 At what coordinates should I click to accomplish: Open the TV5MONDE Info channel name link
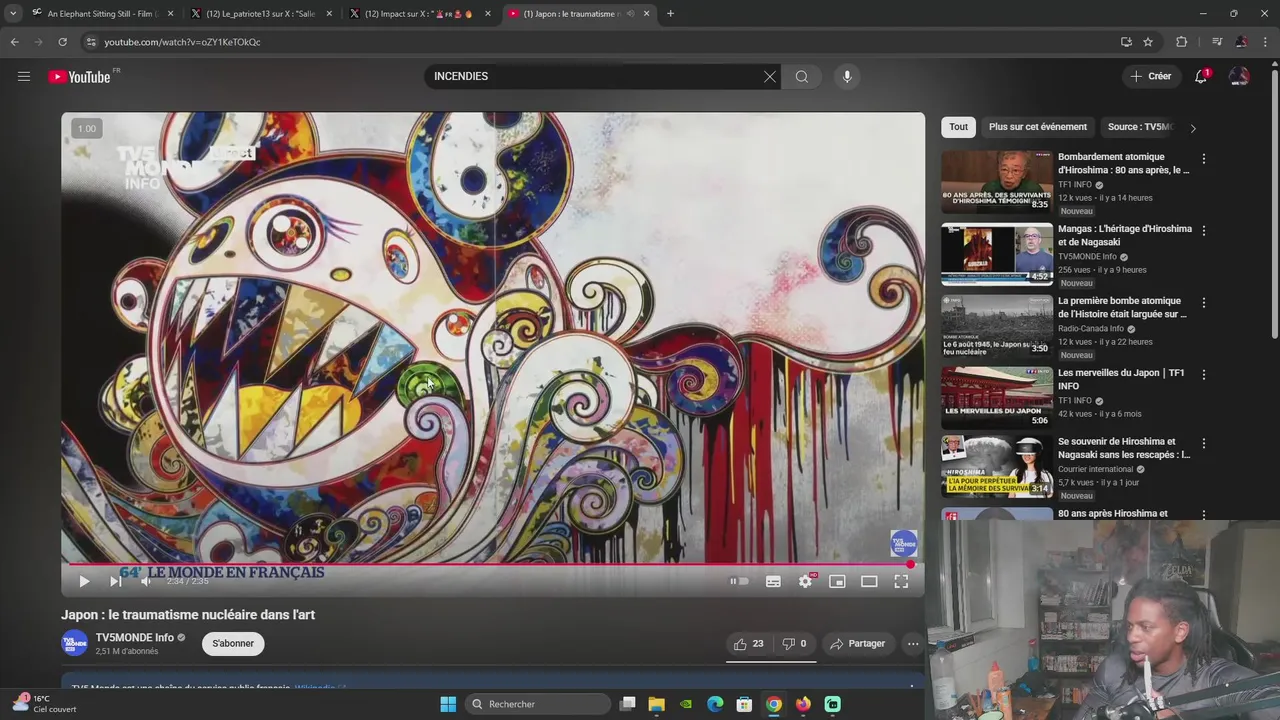[134, 637]
